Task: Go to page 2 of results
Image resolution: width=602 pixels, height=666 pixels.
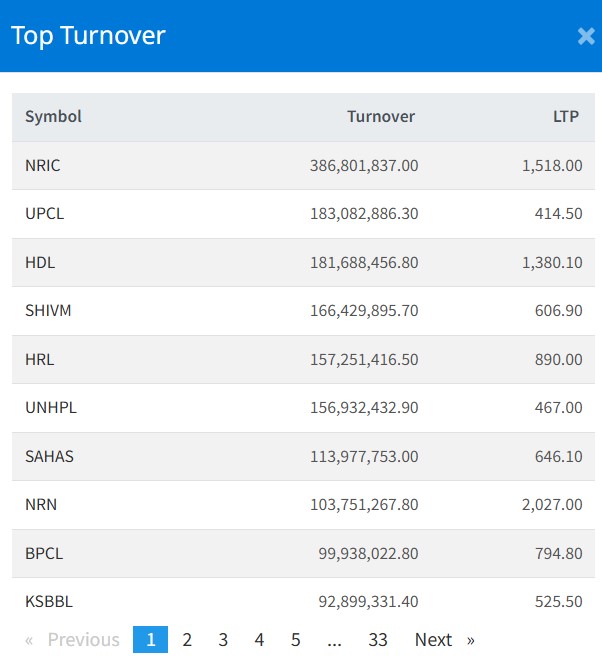Action: pos(187,640)
